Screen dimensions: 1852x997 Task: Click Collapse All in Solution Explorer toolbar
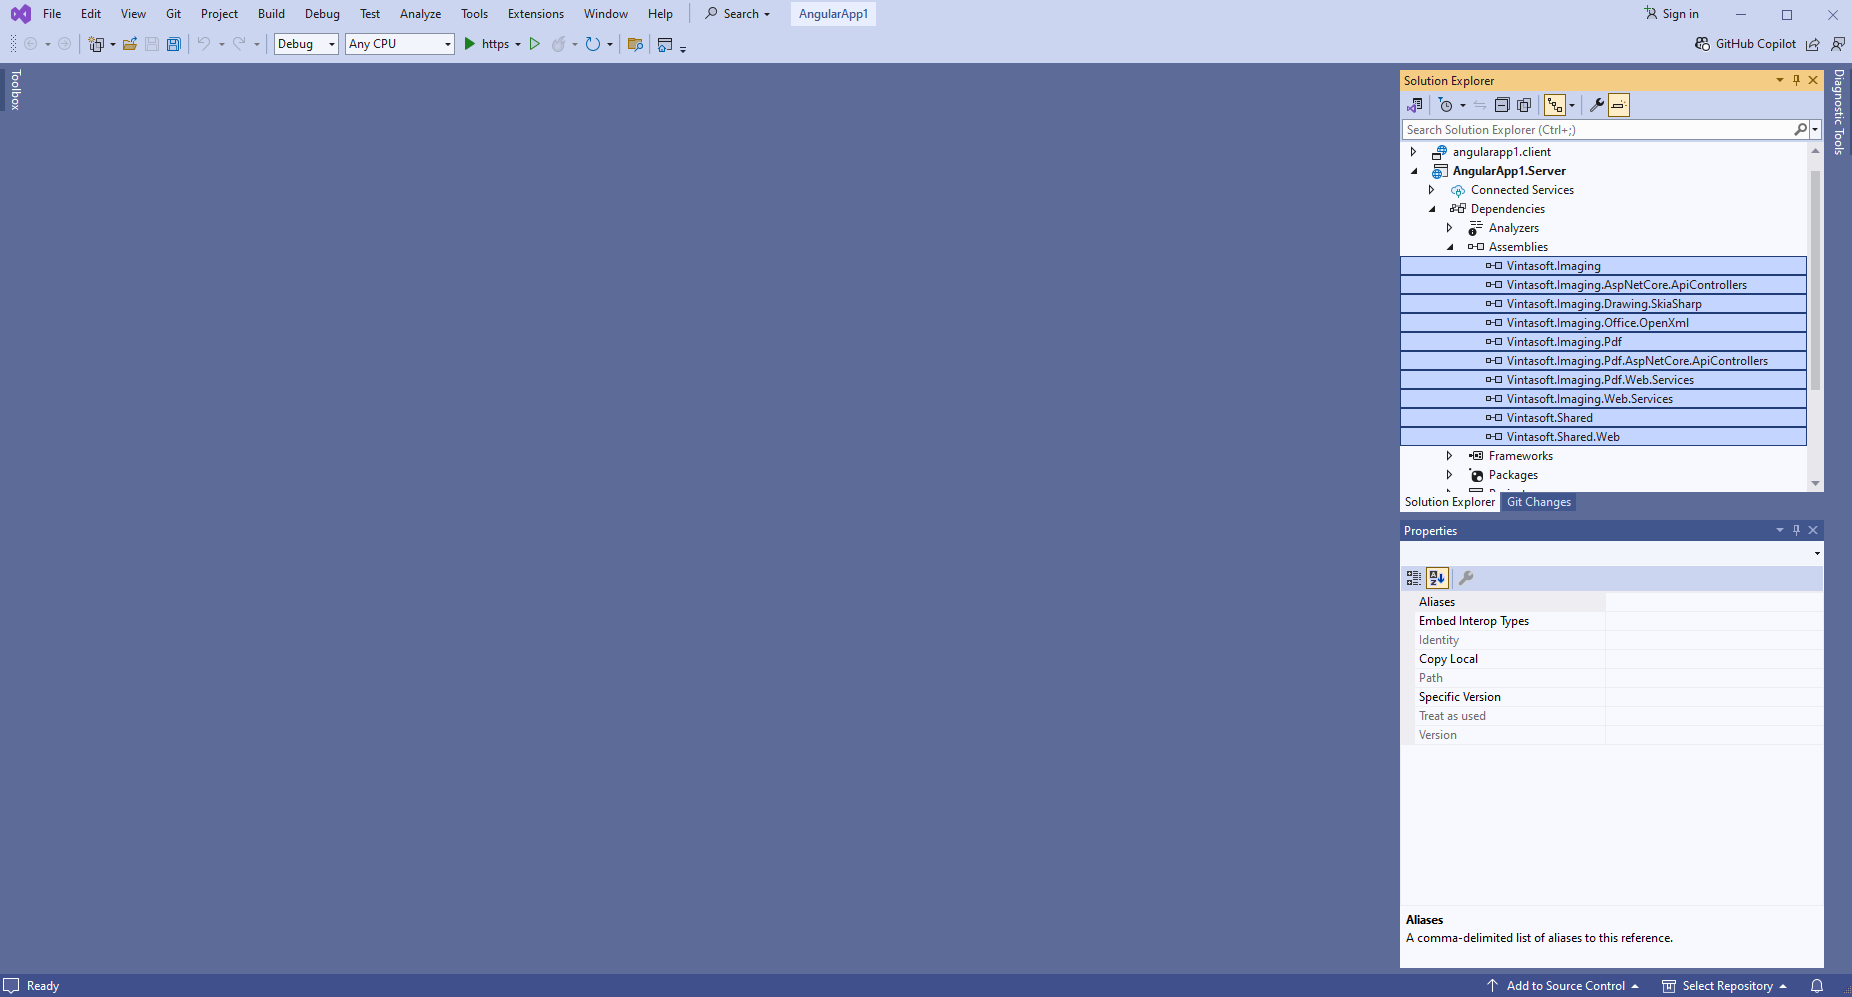pyautogui.click(x=1502, y=105)
